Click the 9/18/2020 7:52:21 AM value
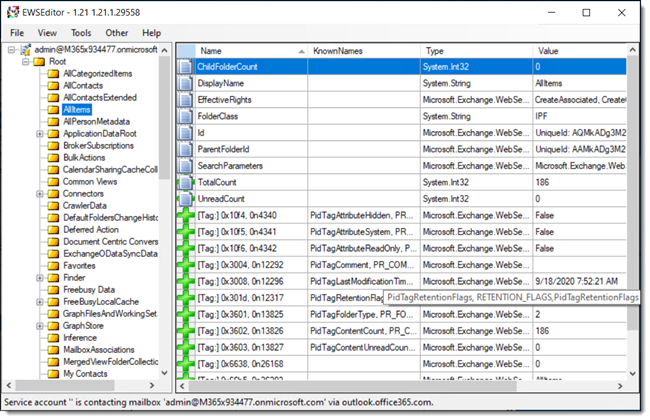 point(577,282)
